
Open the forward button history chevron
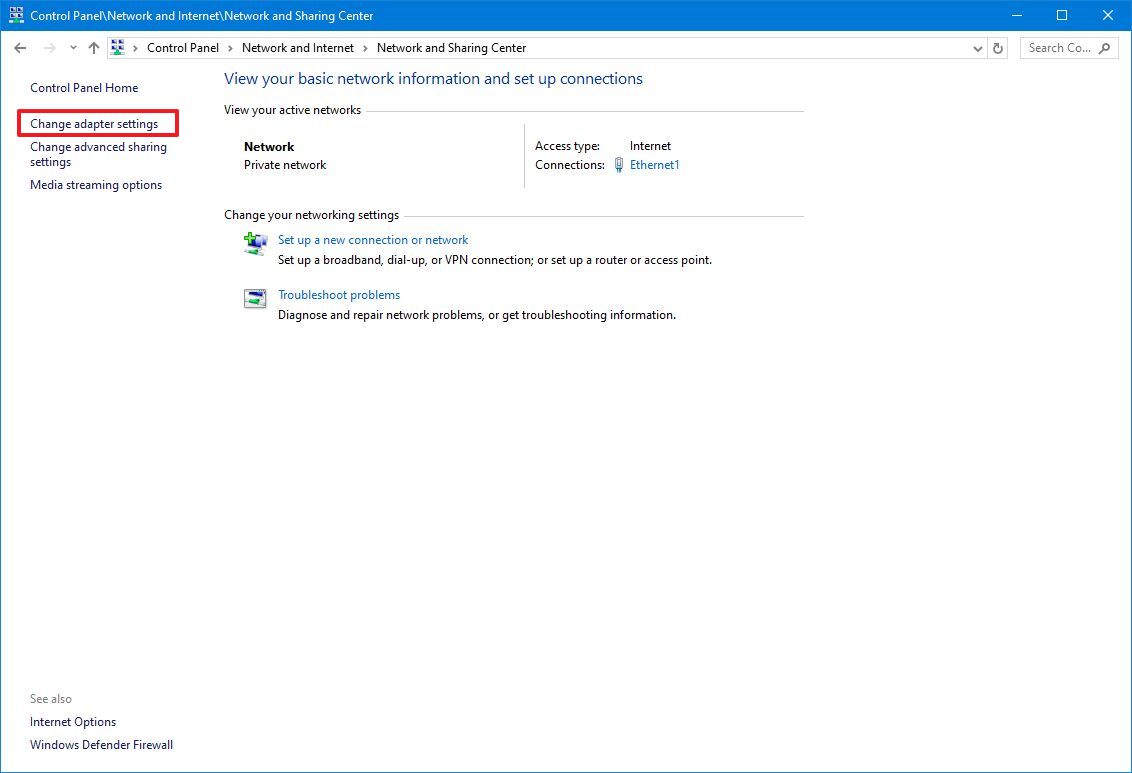point(72,47)
